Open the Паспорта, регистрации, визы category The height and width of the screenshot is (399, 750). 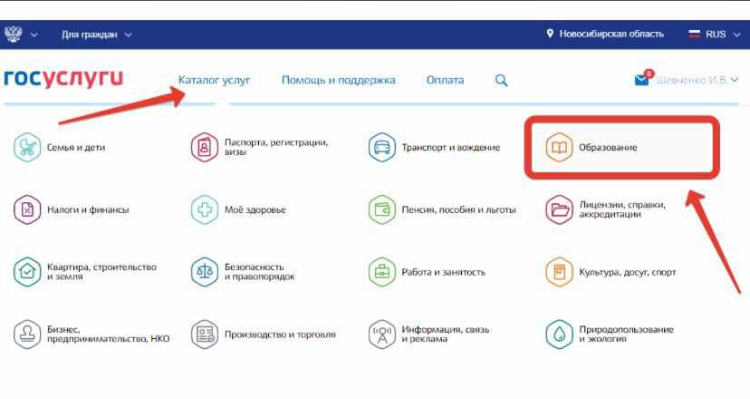(x=259, y=147)
